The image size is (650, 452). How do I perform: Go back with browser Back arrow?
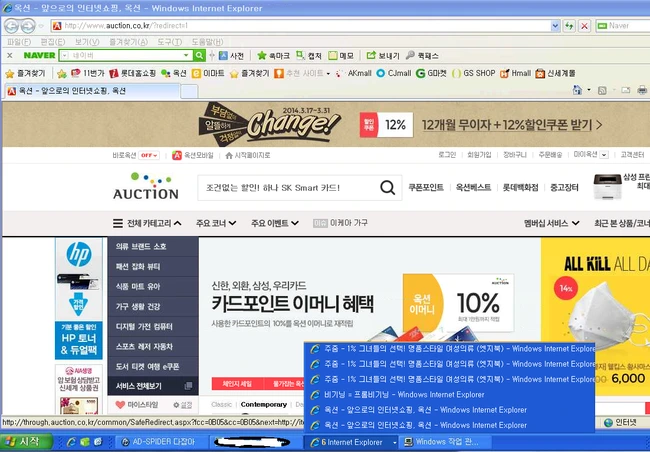point(11,26)
